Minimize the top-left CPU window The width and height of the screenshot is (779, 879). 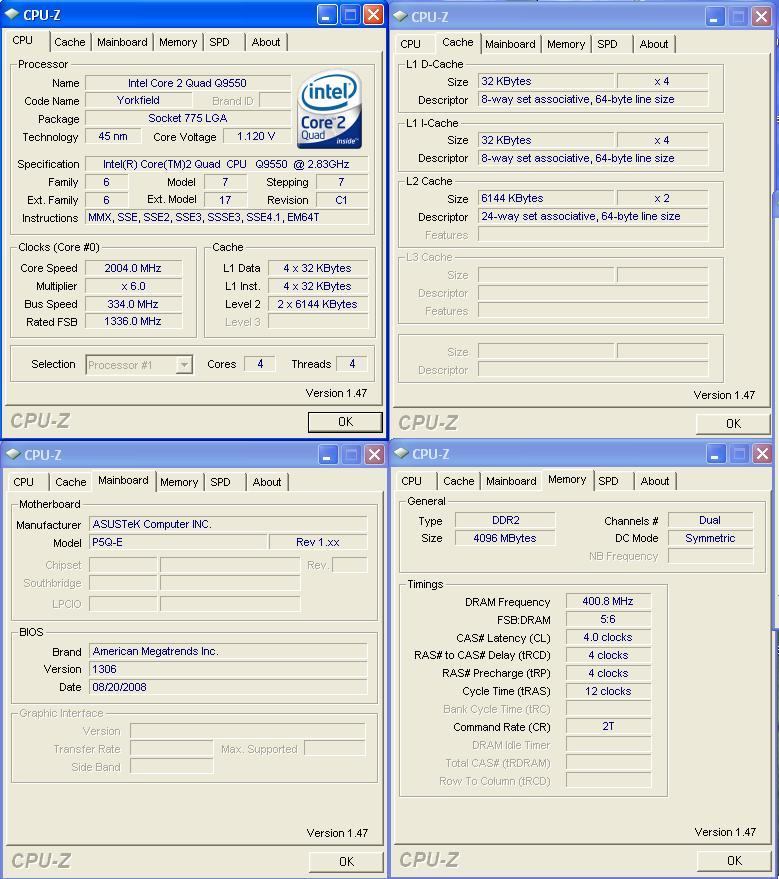[327, 15]
